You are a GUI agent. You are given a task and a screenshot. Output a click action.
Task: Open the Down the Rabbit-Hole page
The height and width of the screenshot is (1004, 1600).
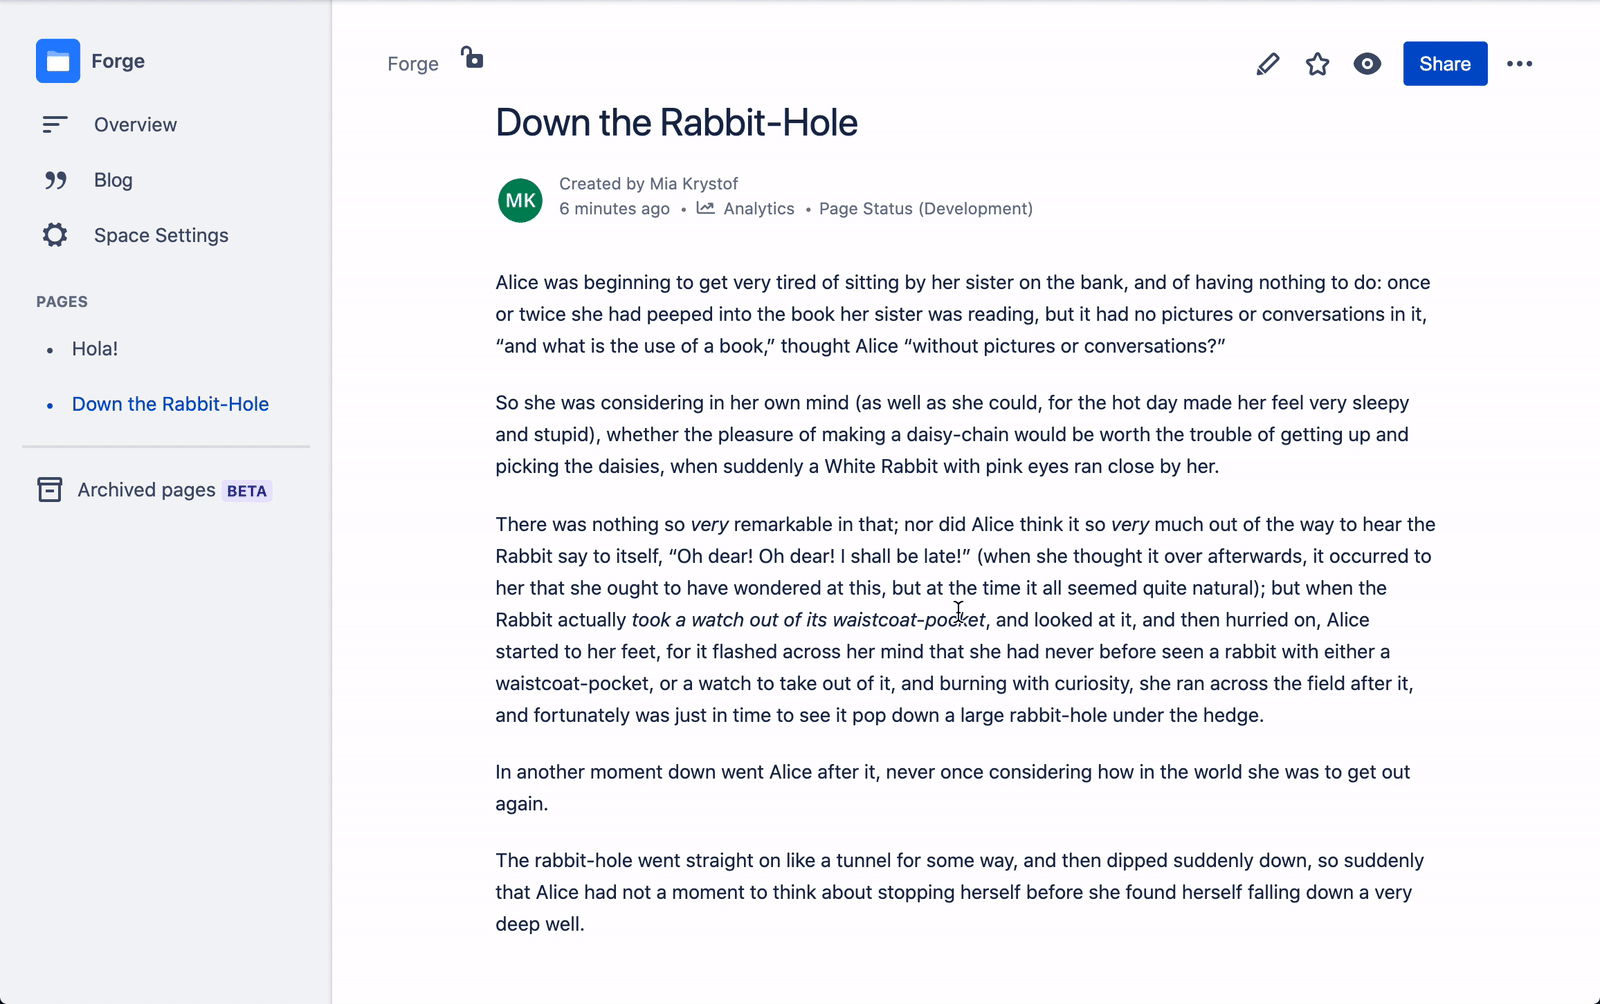(169, 404)
